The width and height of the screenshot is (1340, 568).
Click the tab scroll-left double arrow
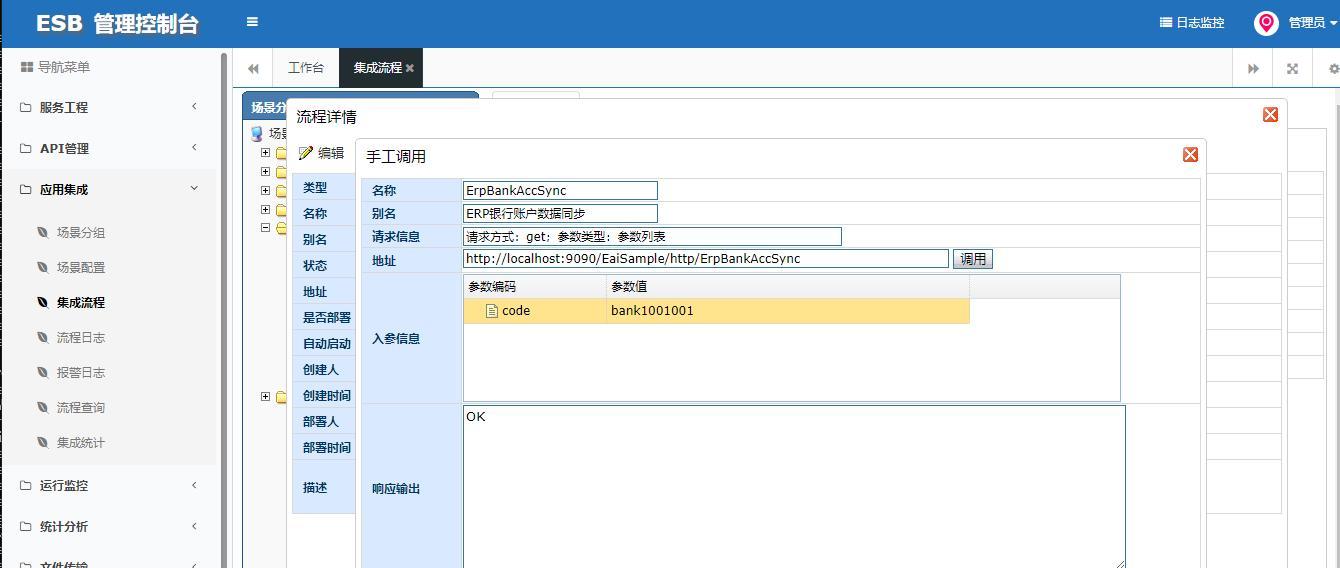coord(253,68)
